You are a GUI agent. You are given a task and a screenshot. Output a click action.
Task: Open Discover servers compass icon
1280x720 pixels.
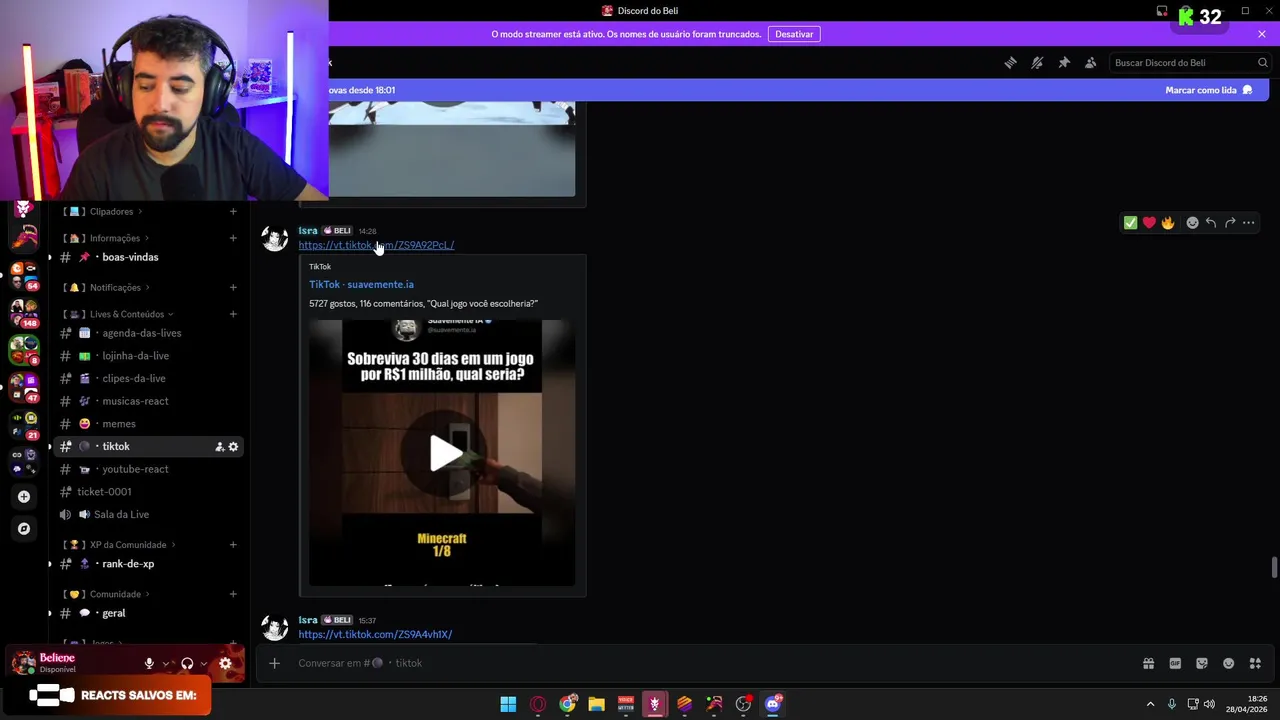[24, 528]
